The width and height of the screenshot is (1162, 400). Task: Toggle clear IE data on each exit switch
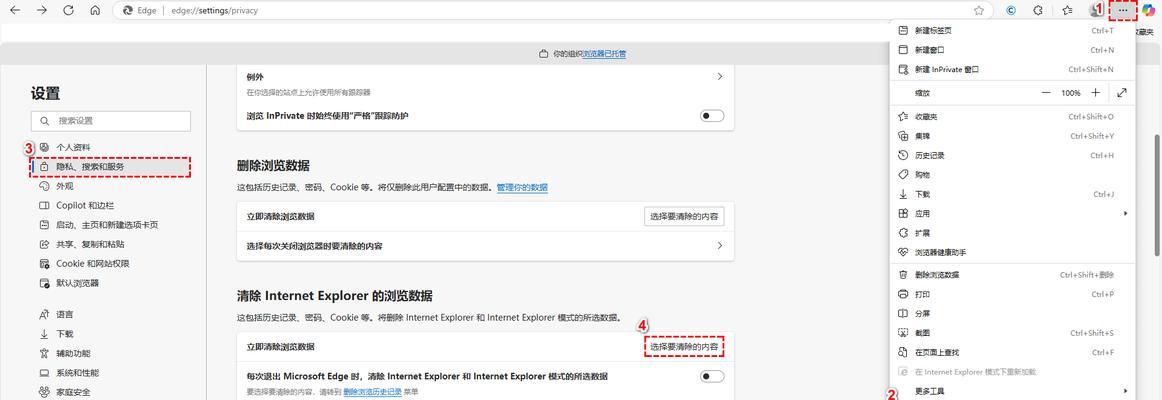coord(712,376)
